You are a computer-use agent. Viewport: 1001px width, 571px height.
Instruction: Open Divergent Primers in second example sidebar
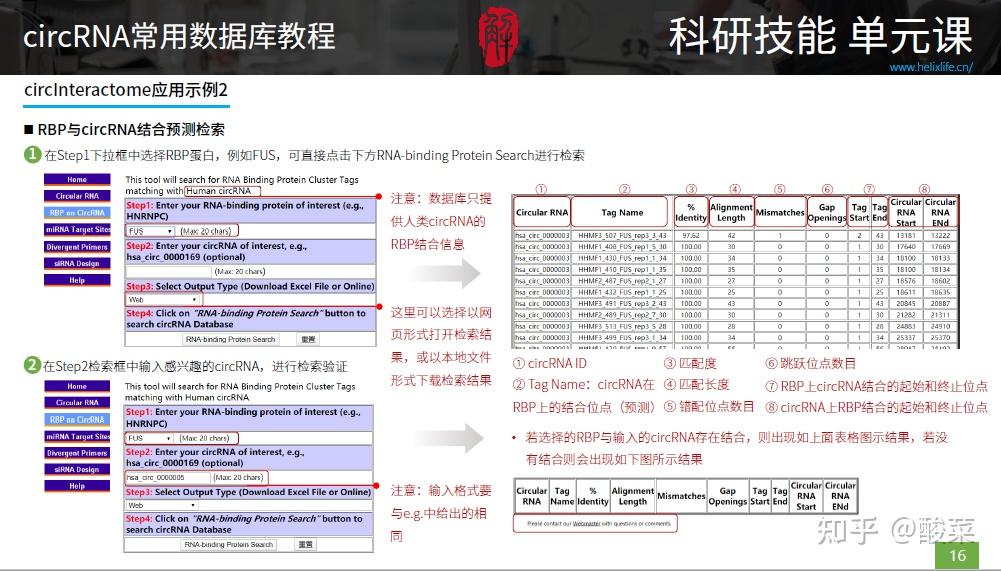coord(77,453)
